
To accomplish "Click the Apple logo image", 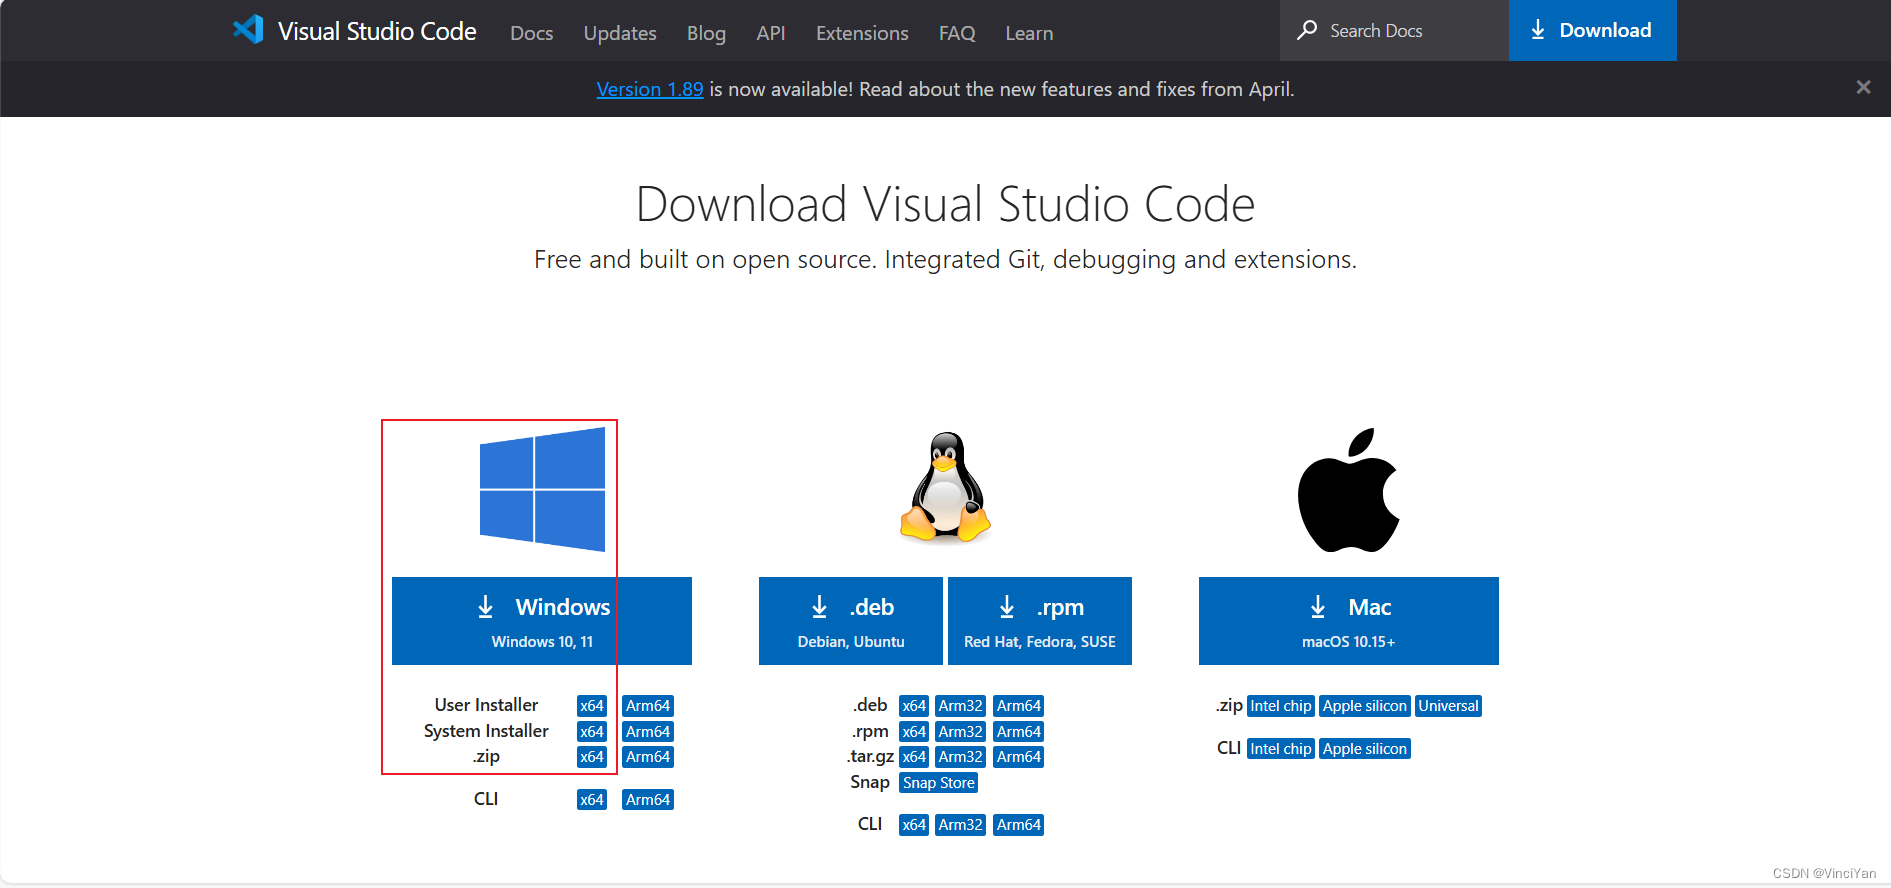I will click(x=1348, y=490).
